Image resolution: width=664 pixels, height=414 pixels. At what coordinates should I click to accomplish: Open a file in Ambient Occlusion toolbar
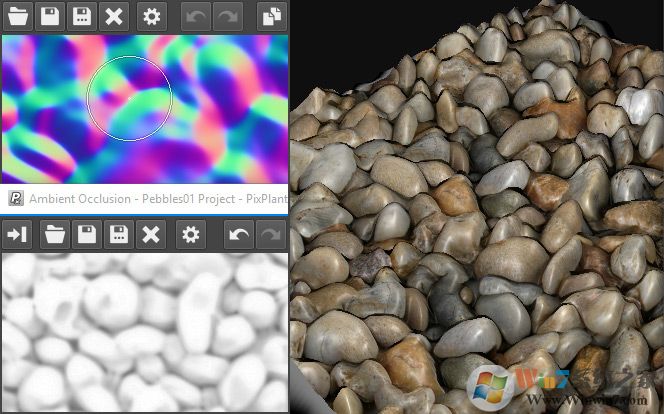tap(55, 234)
